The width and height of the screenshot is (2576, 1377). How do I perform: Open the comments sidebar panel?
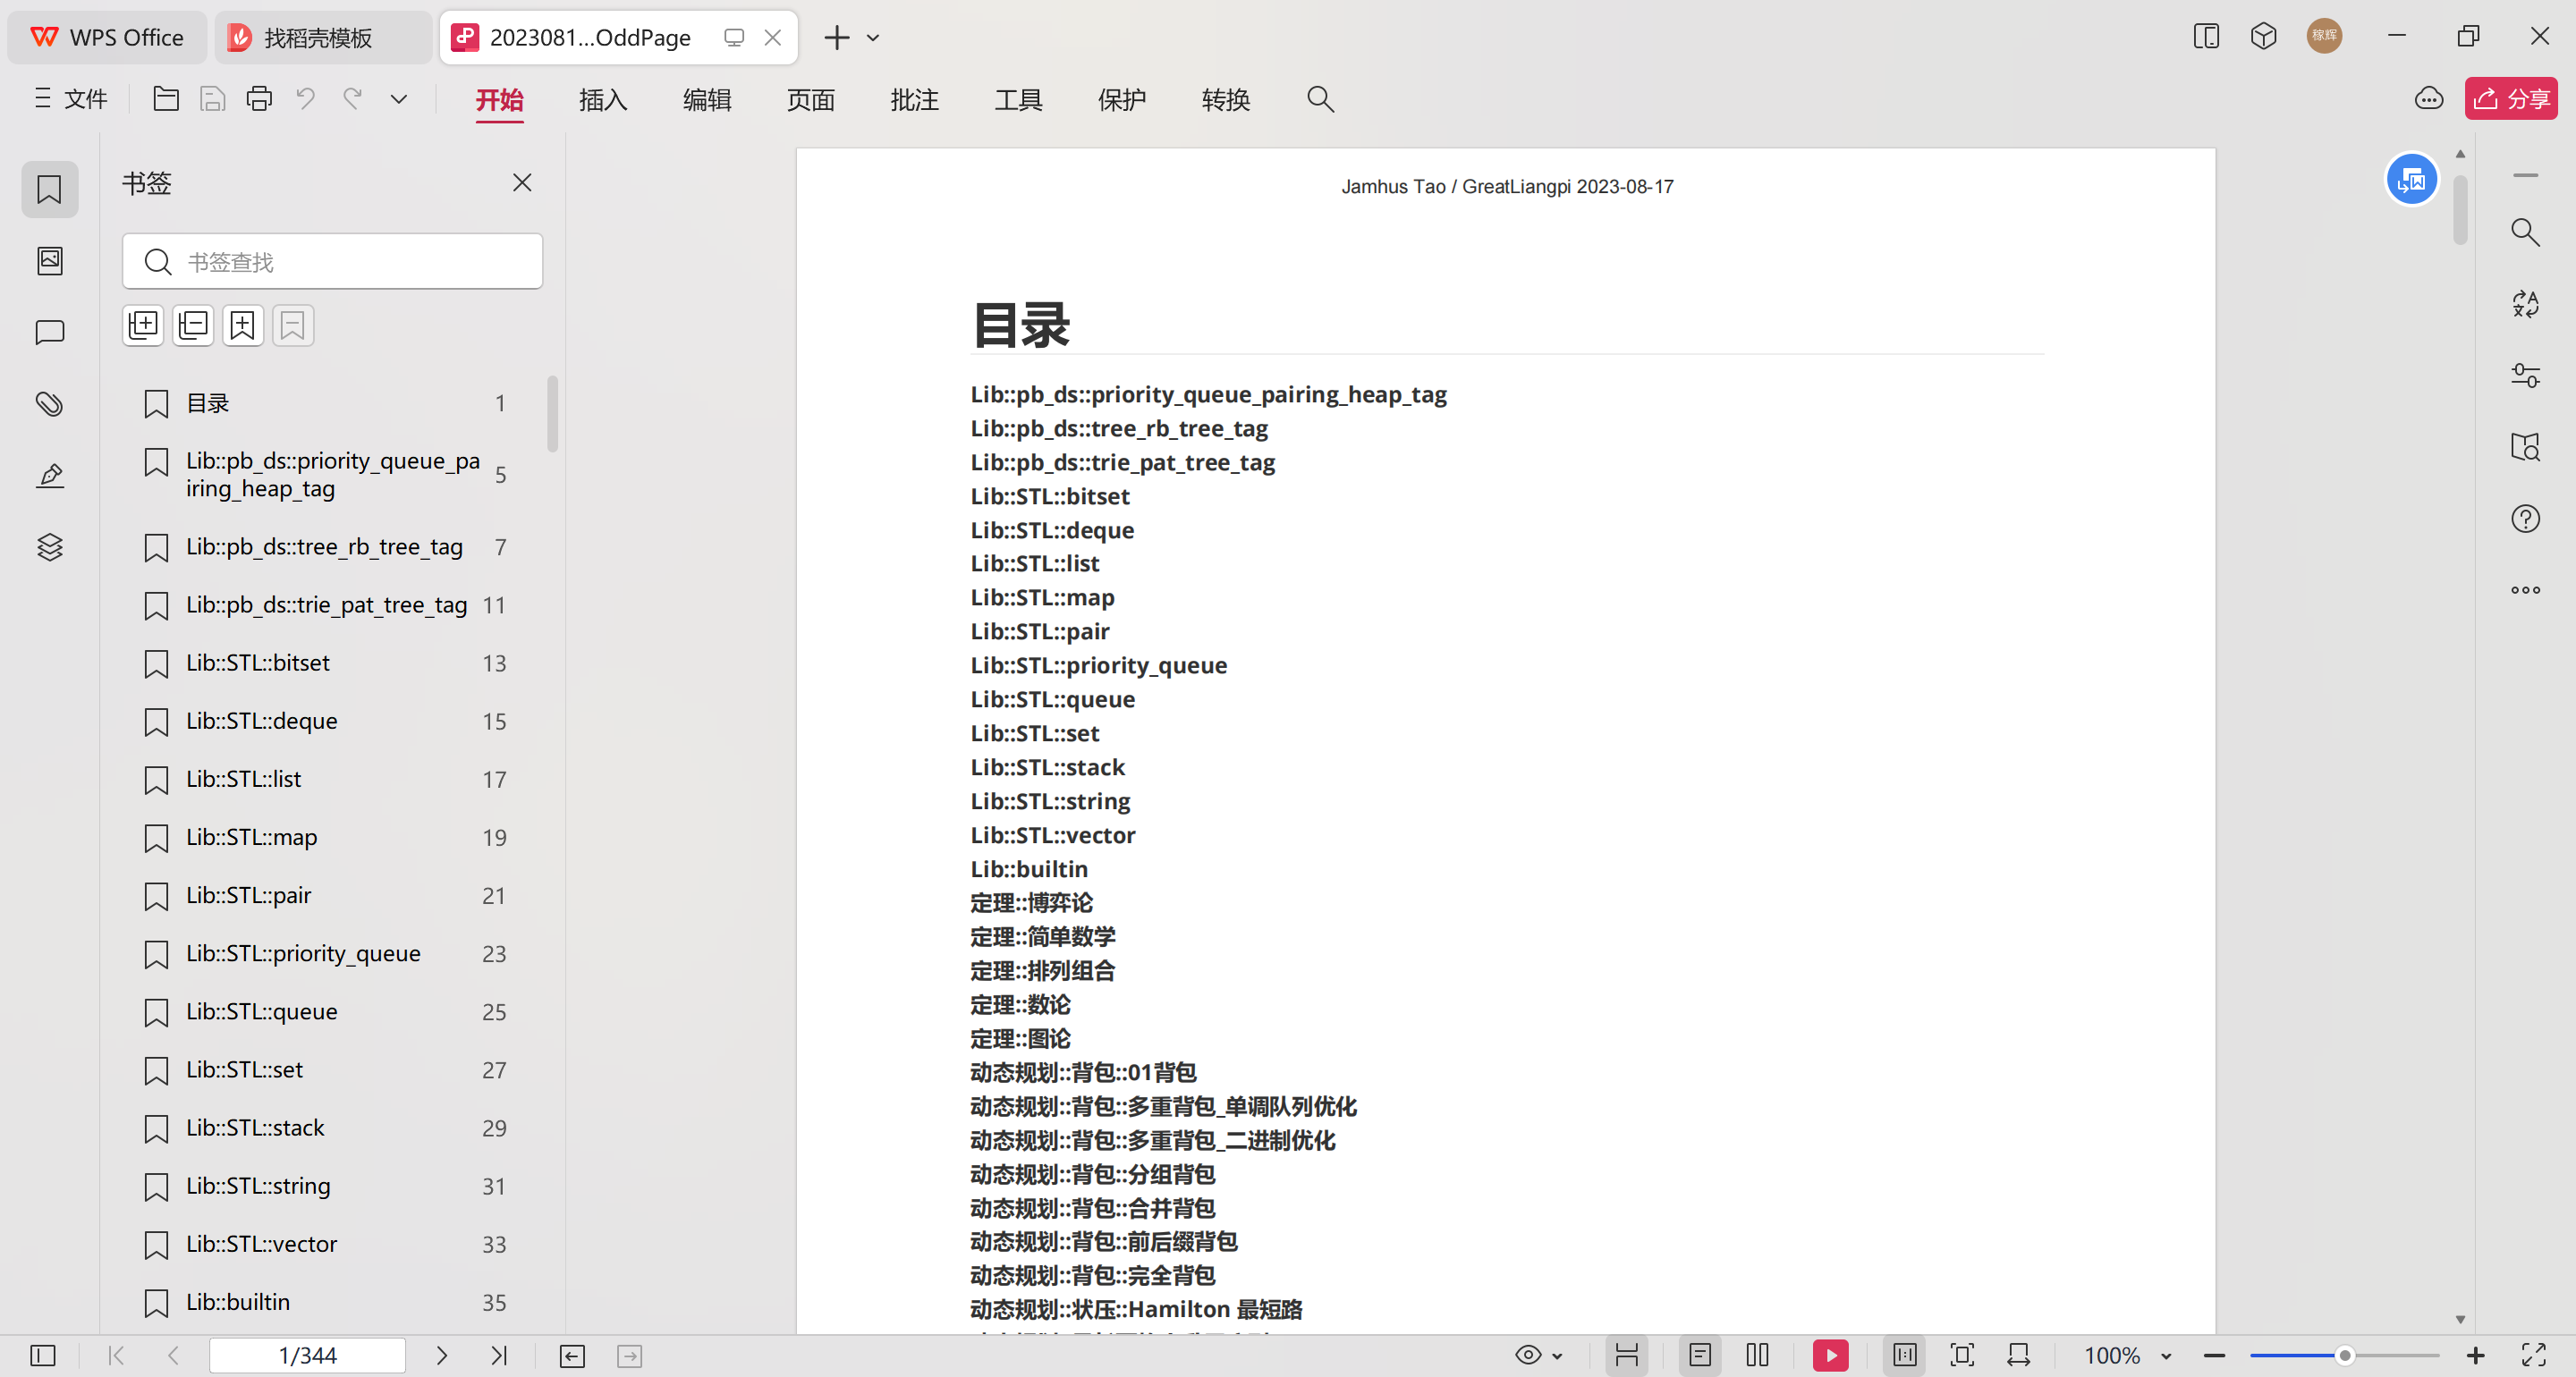tap(49, 332)
